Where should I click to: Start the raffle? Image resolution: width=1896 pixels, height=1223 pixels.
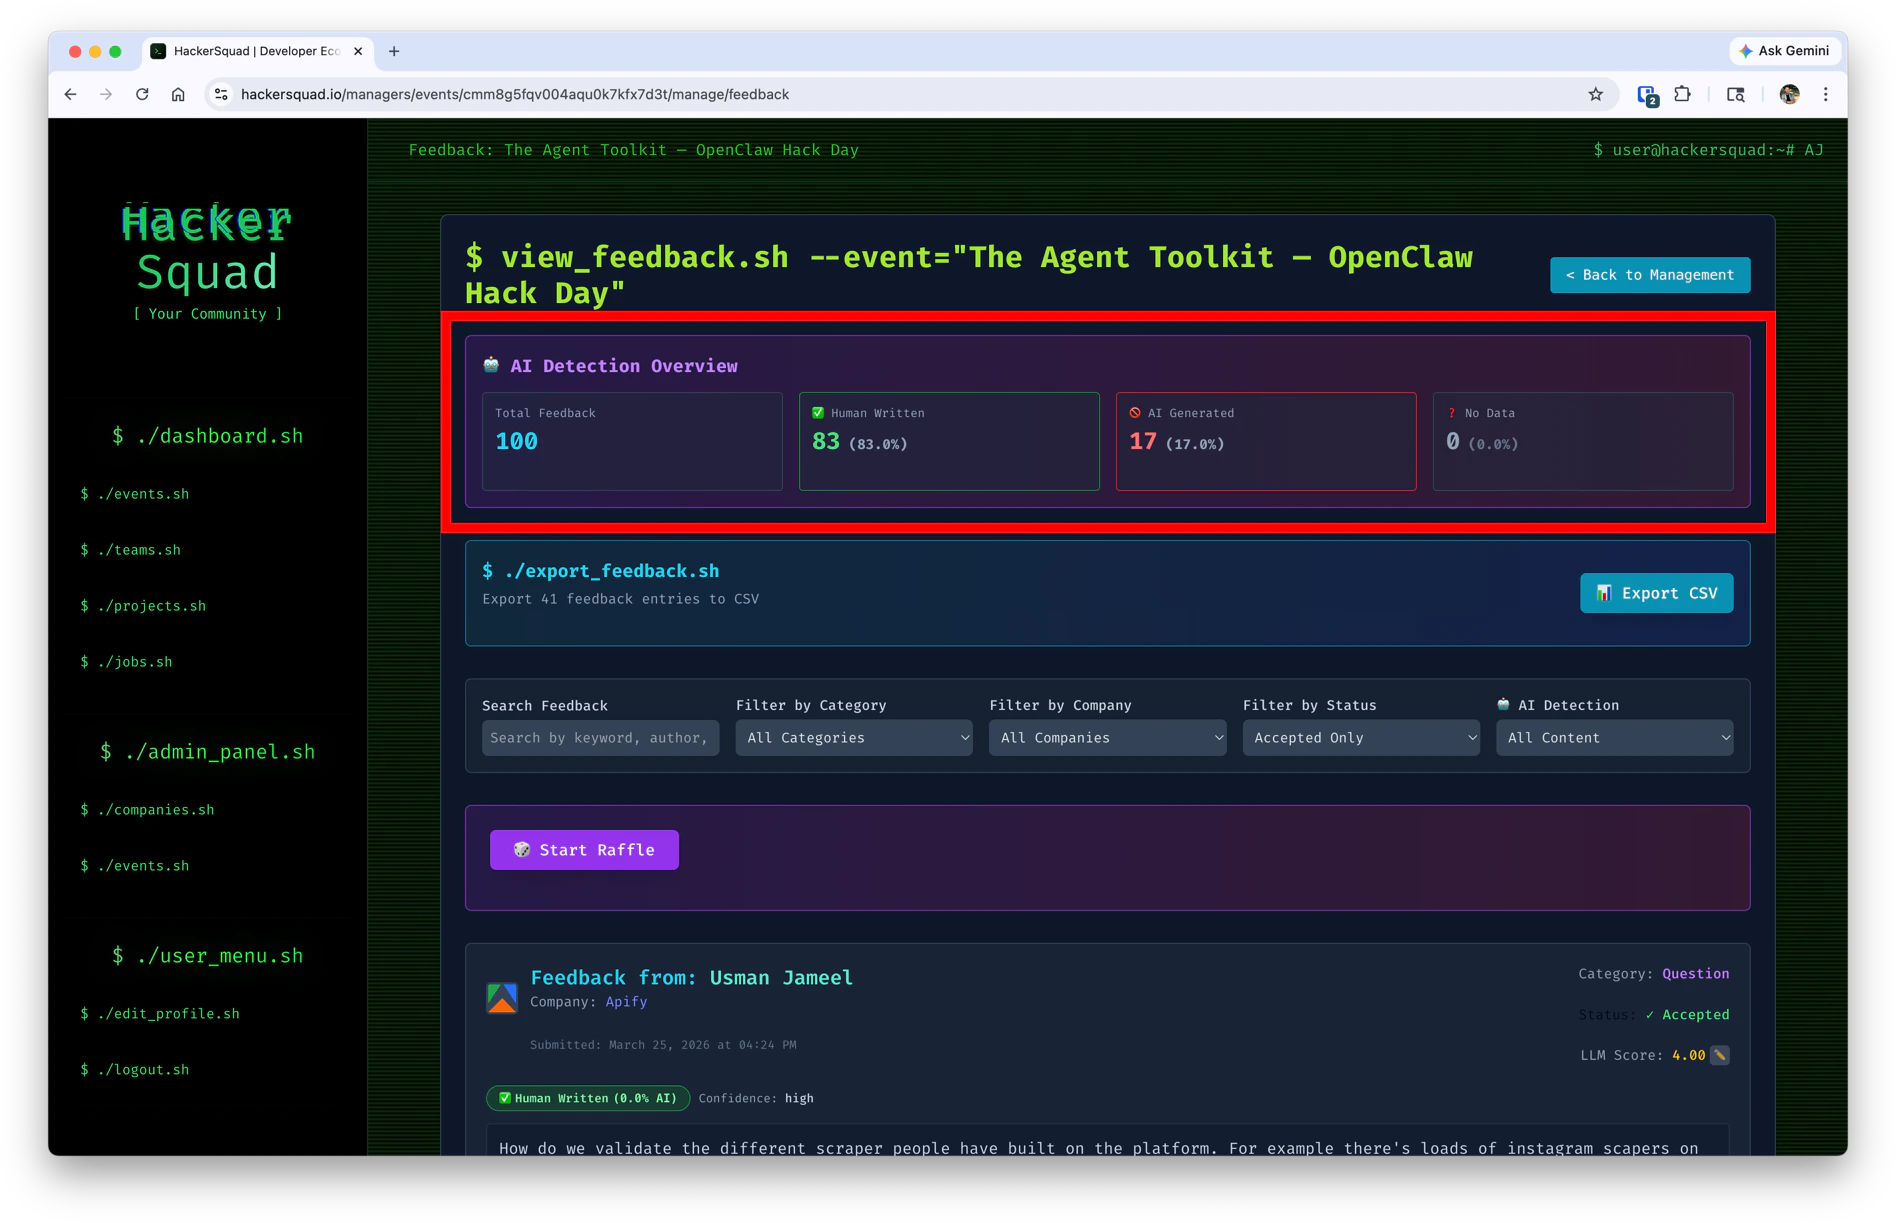point(584,850)
